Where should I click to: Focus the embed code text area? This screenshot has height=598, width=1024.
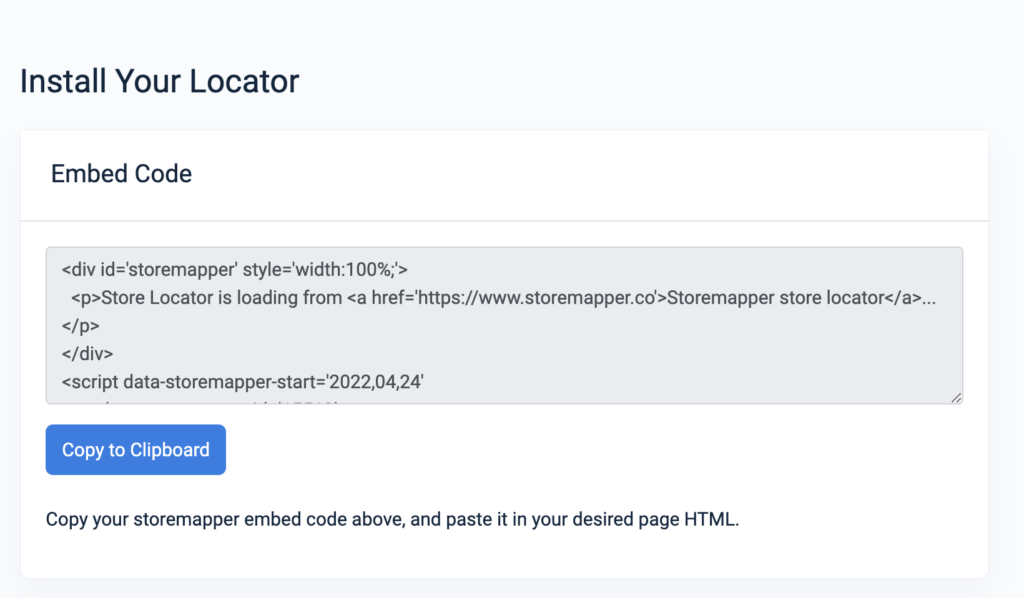(x=500, y=330)
